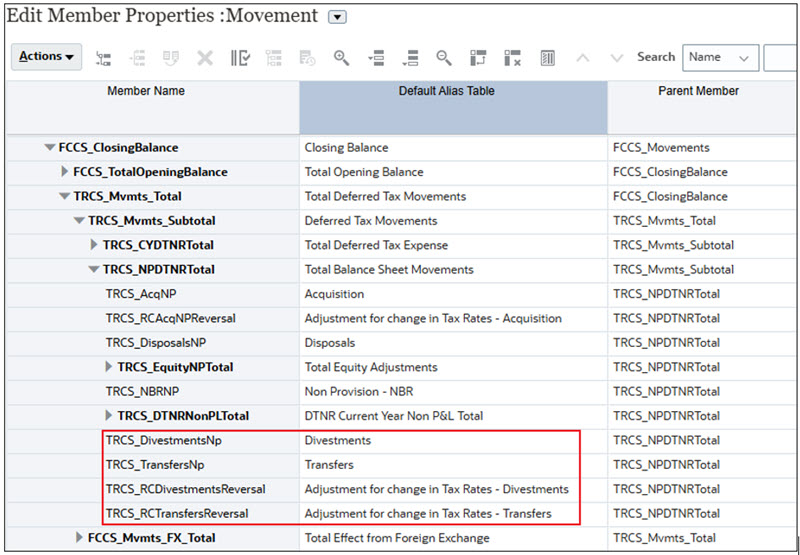Click the Divestments alias cell
The height and width of the screenshot is (555, 800).
[454, 440]
